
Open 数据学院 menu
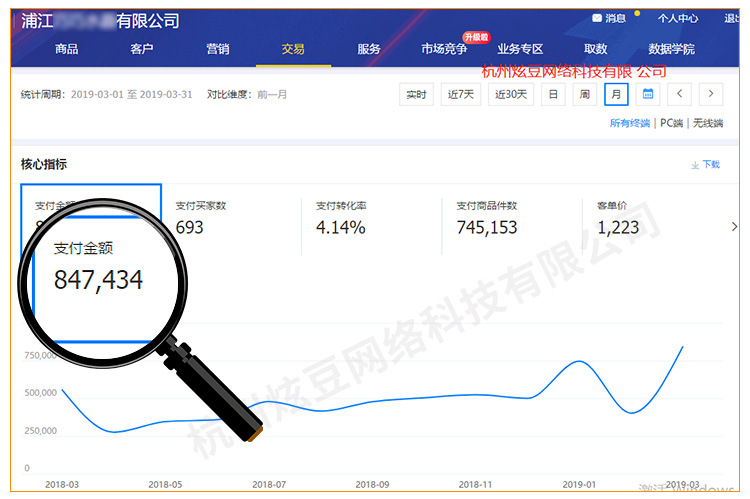pos(671,49)
